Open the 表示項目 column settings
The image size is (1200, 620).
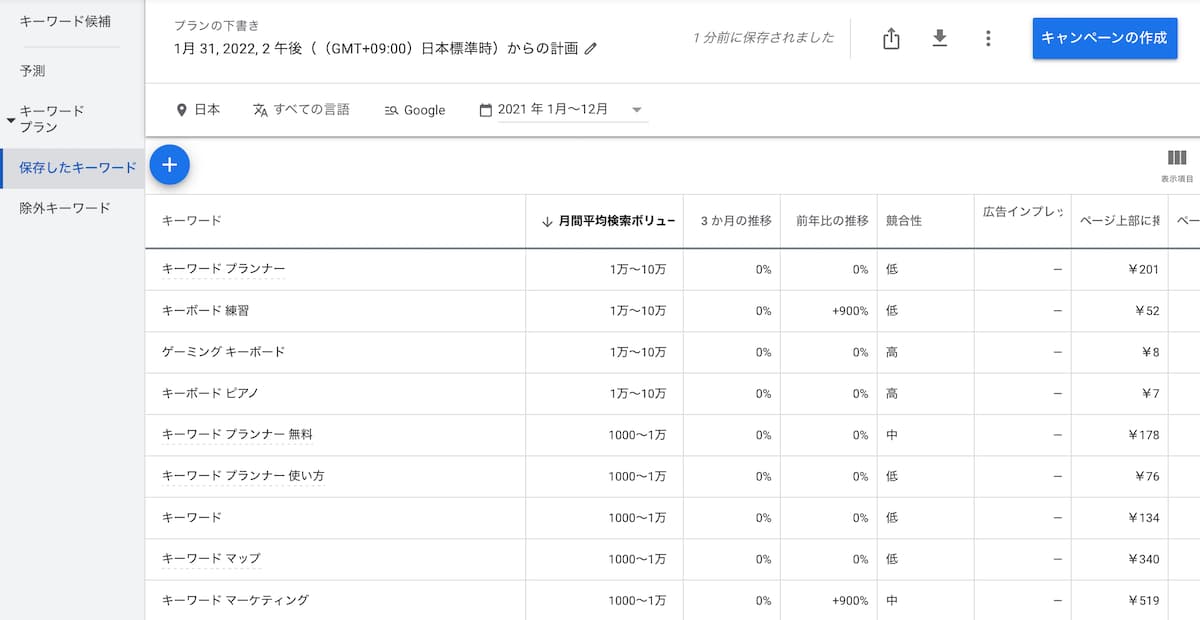1176,160
